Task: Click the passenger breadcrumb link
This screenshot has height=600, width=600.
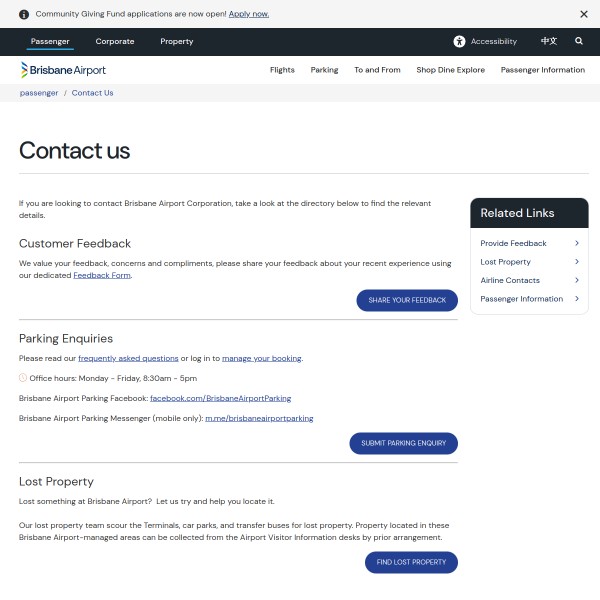Action: point(39,93)
